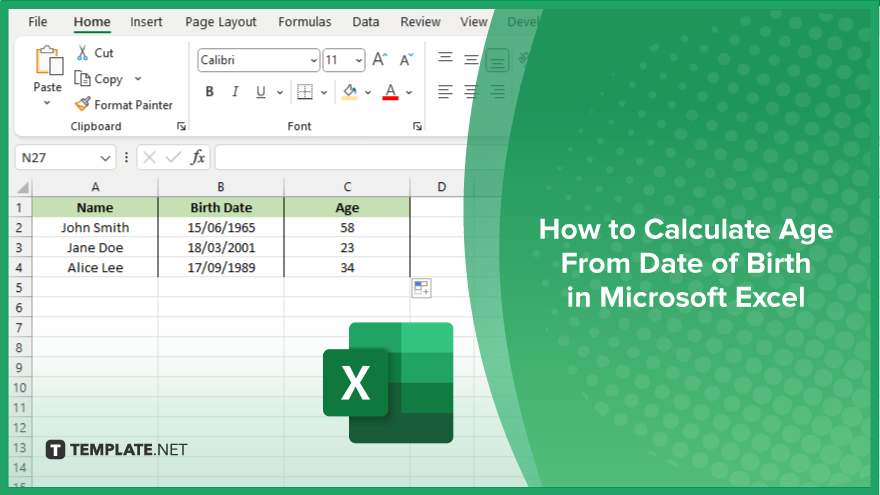
Task: Select column C header
Action: (x=347, y=187)
